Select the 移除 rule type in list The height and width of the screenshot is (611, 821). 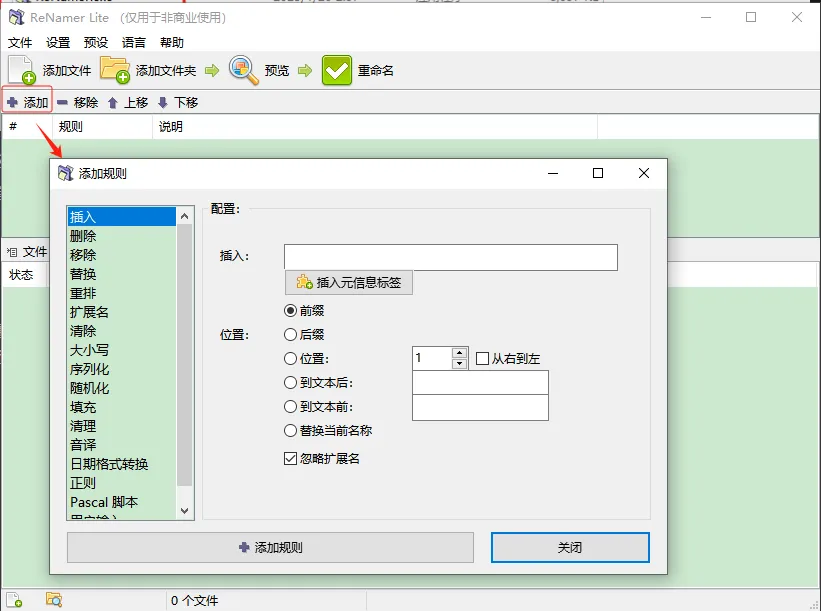pos(121,255)
